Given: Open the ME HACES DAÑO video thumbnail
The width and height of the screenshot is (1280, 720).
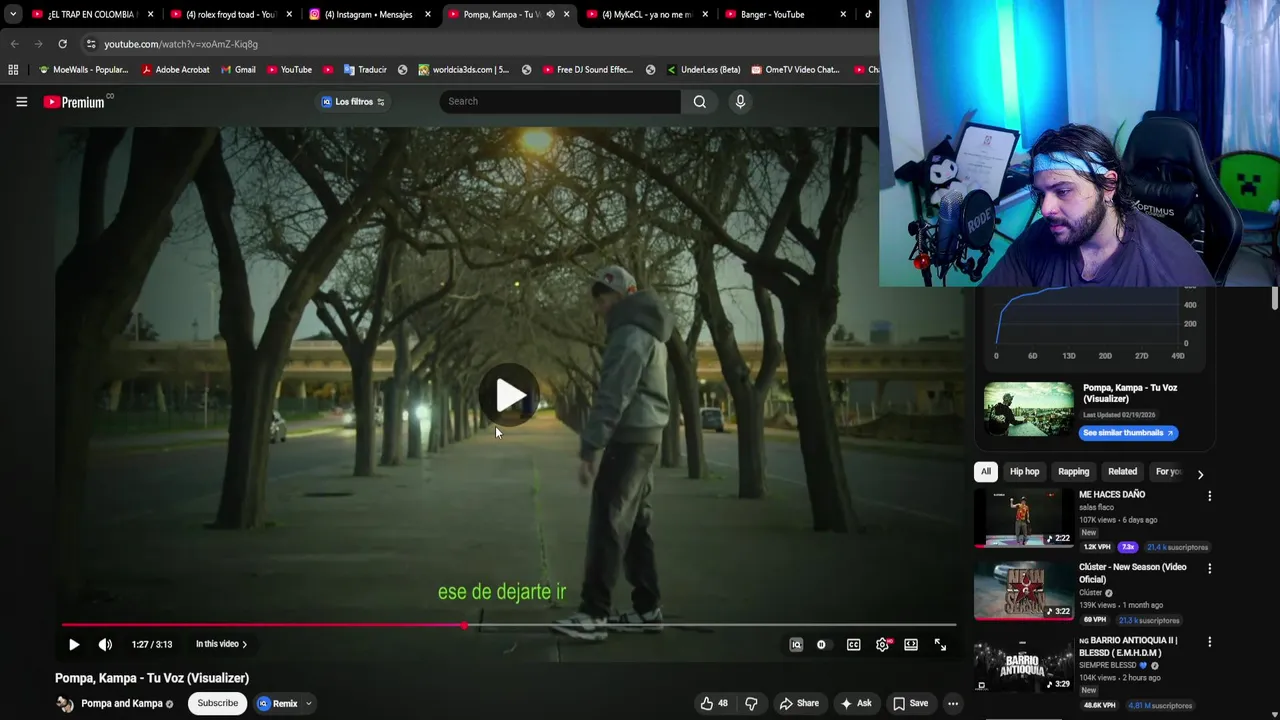Looking at the screenshot, I should tap(1023, 518).
